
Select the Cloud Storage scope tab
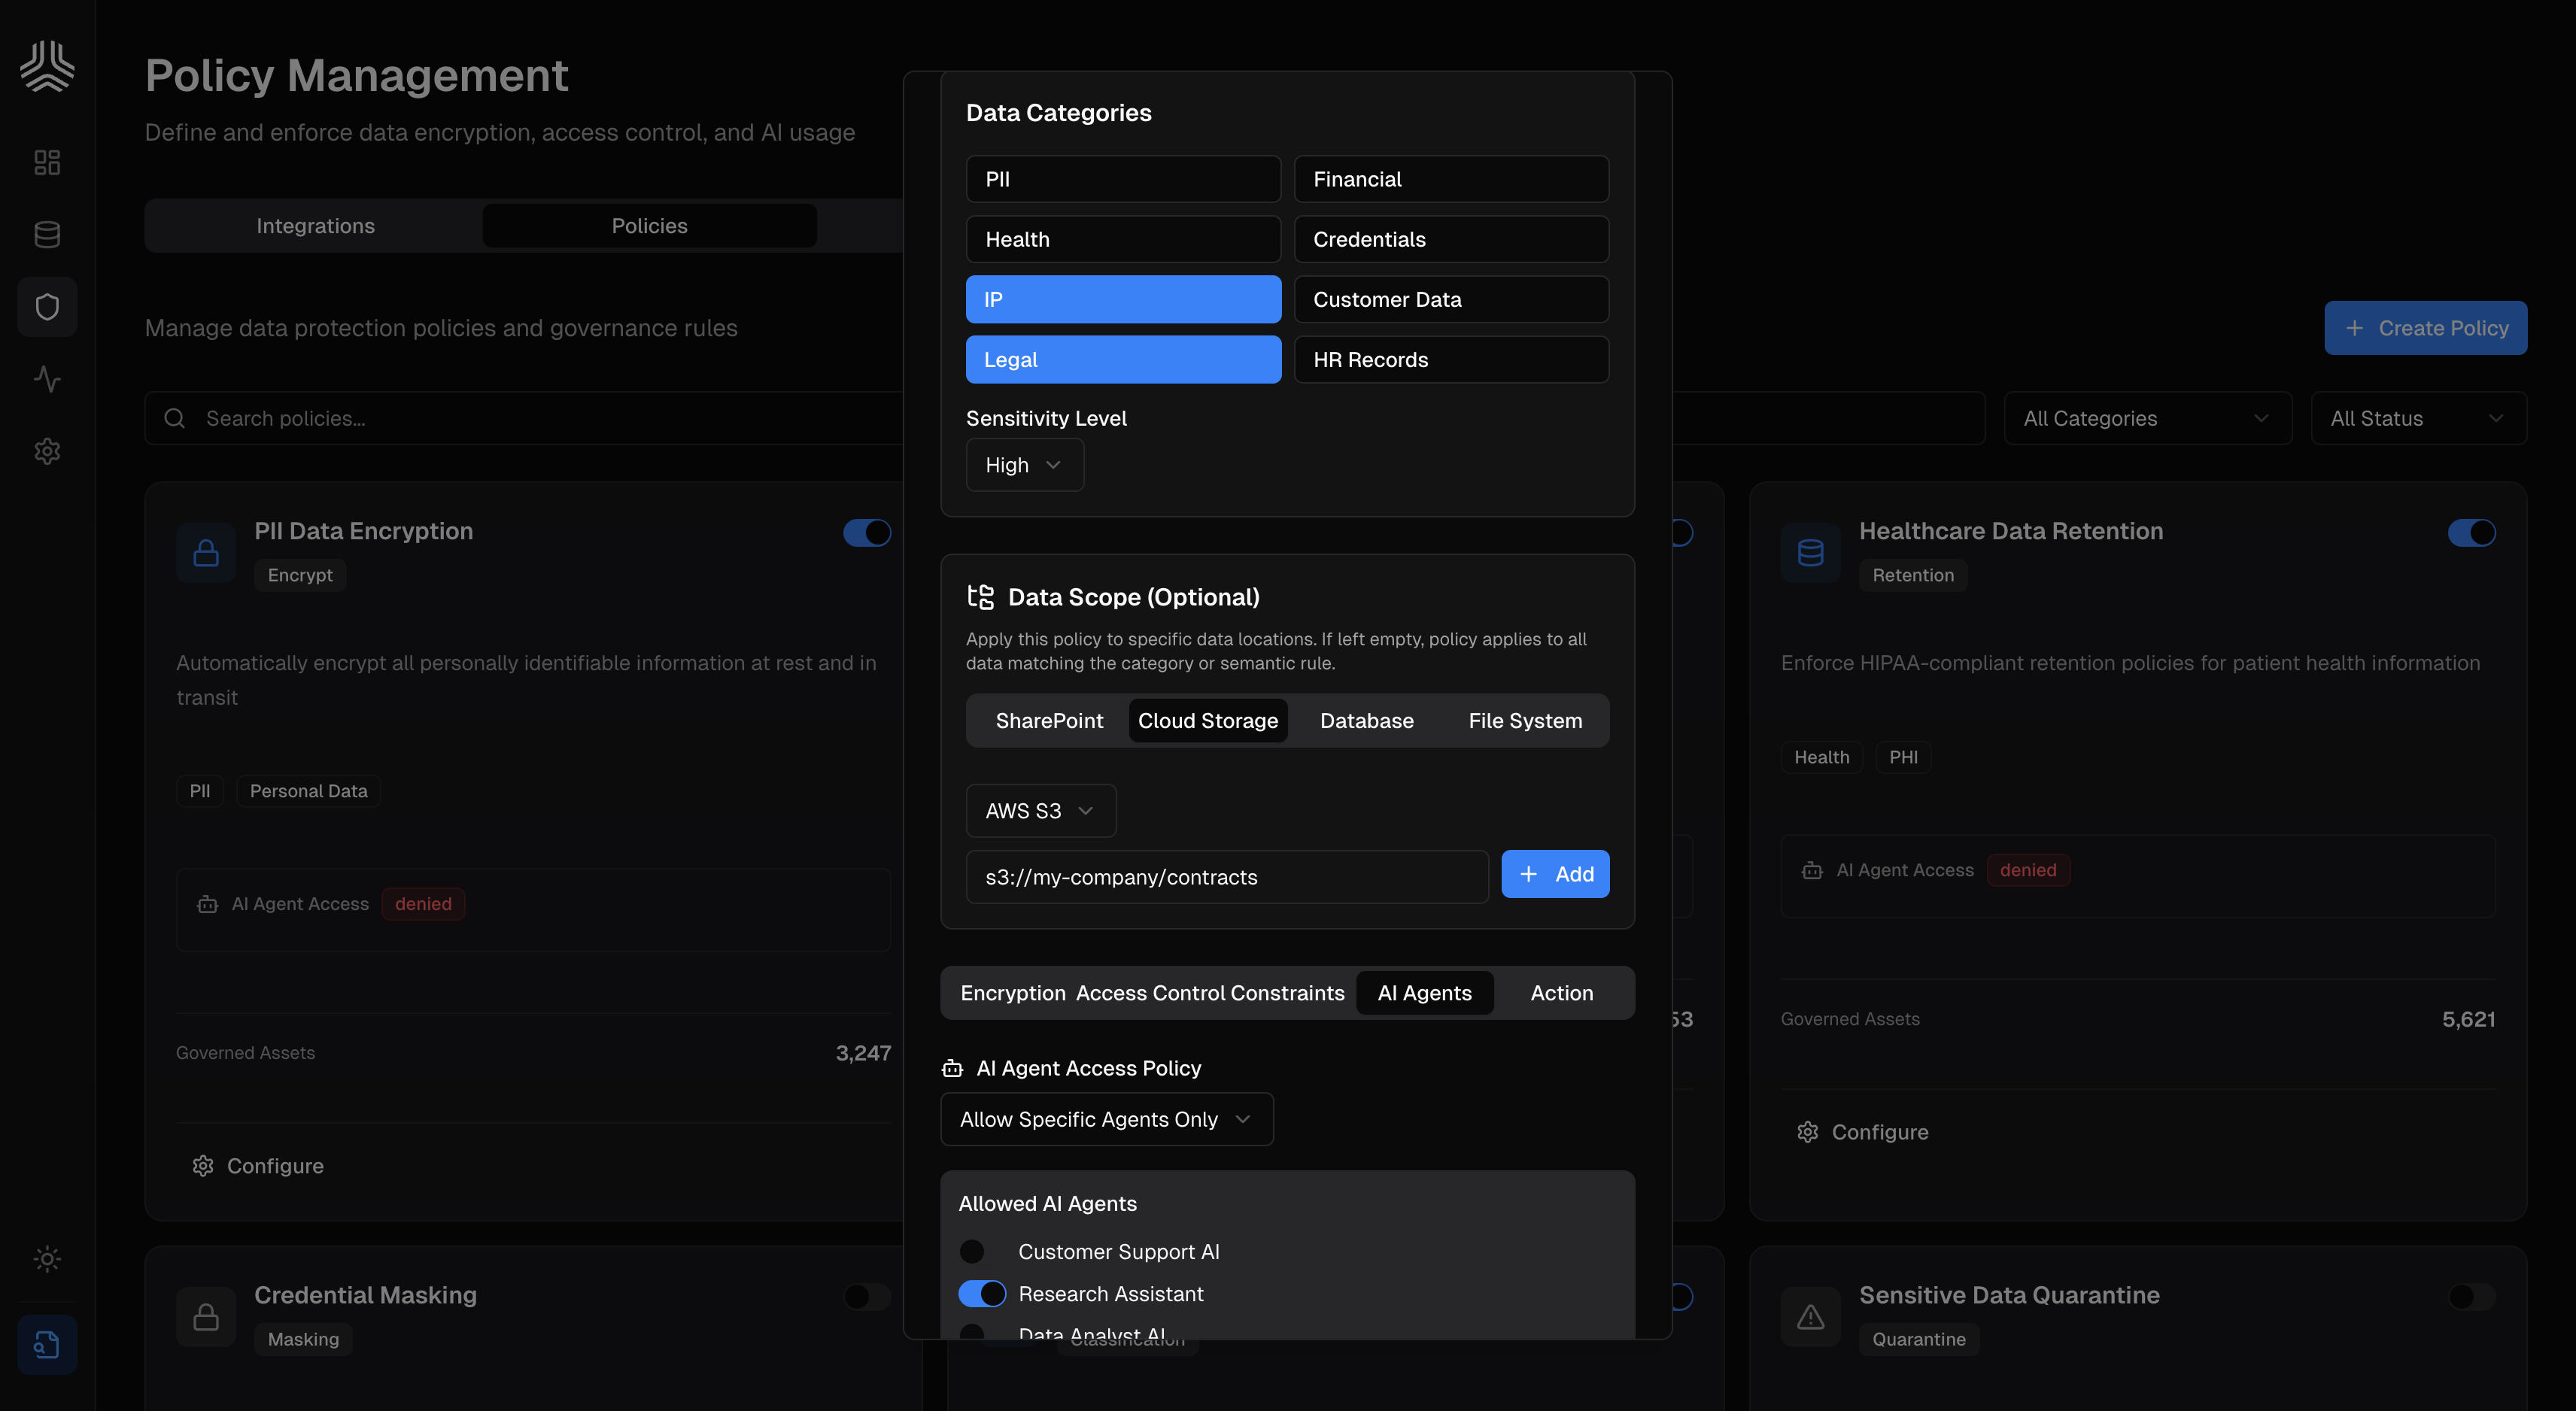coord(1208,721)
